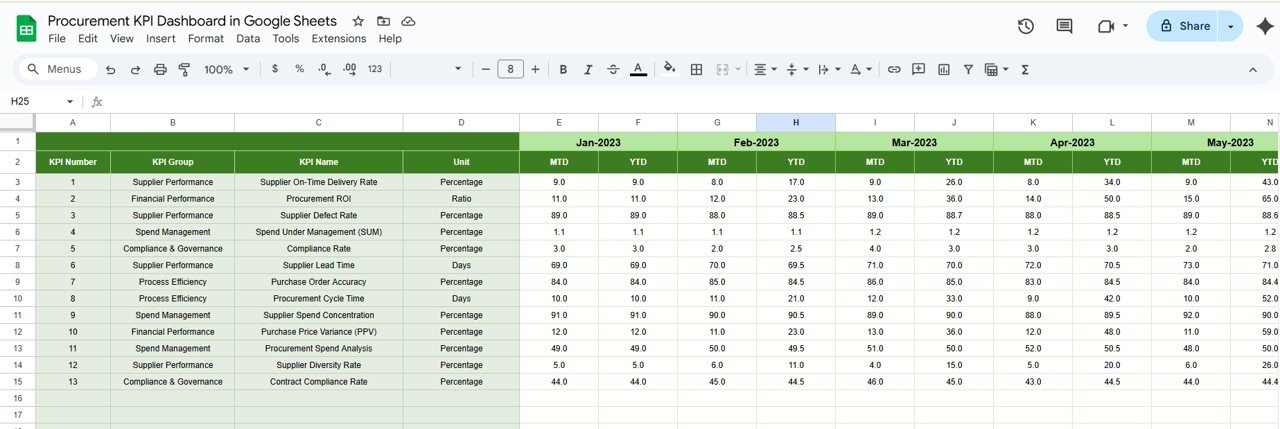The height and width of the screenshot is (429, 1280).
Task: Create a filter
Action: pyautogui.click(x=968, y=69)
